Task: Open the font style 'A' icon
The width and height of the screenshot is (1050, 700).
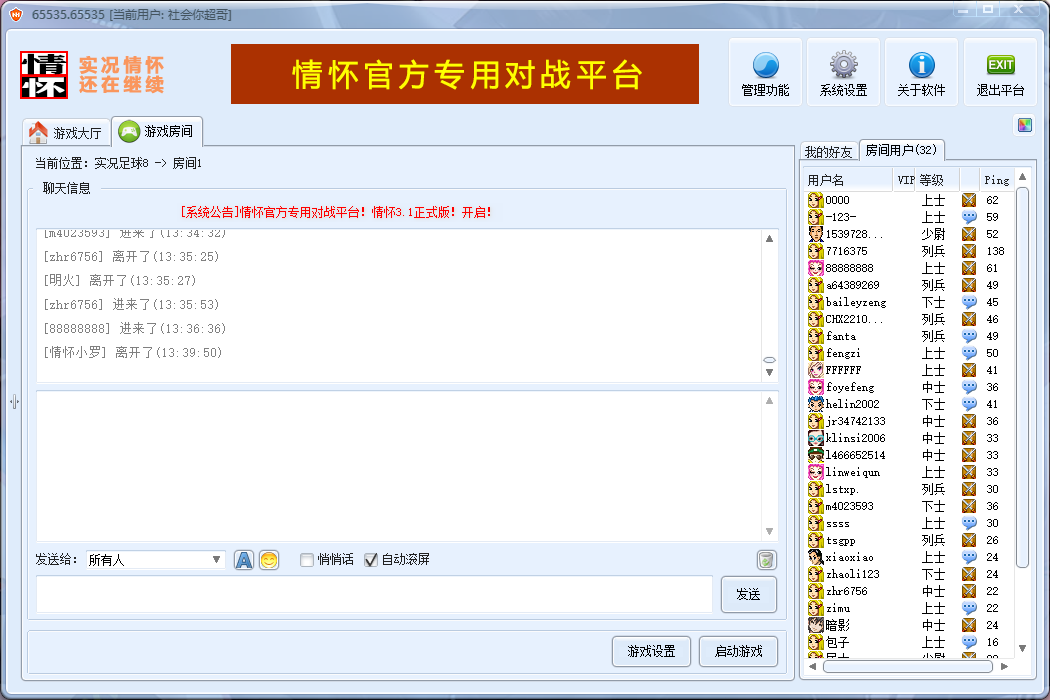Action: pyautogui.click(x=244, y=560)
